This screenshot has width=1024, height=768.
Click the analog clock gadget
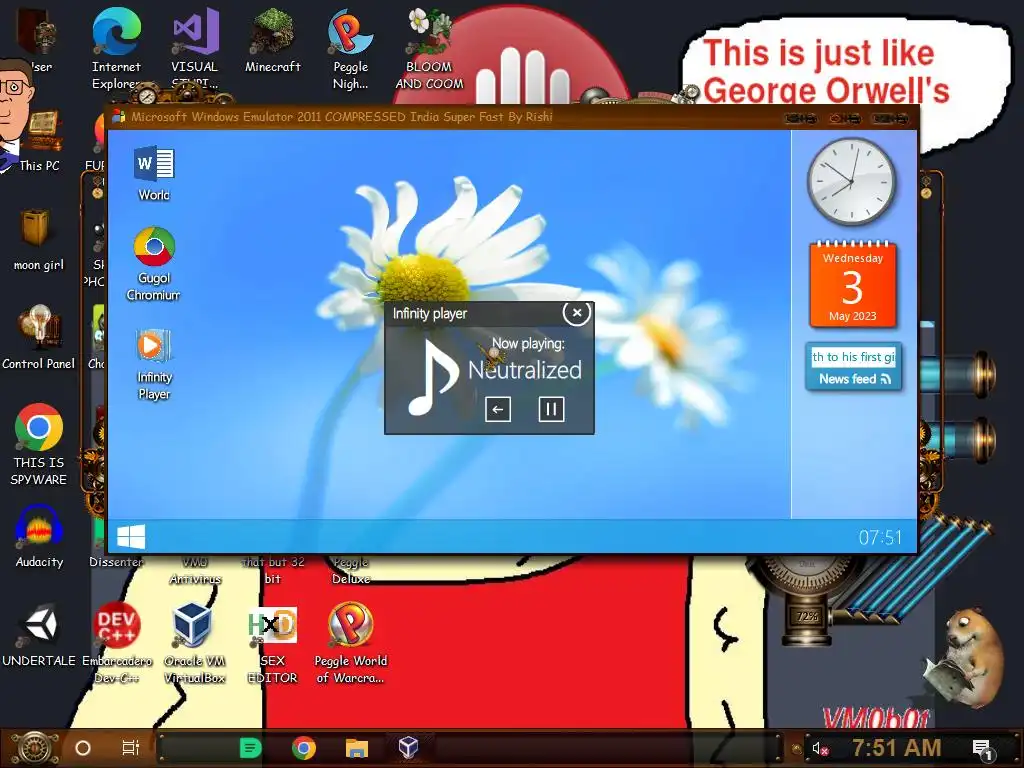coord(852,182)
